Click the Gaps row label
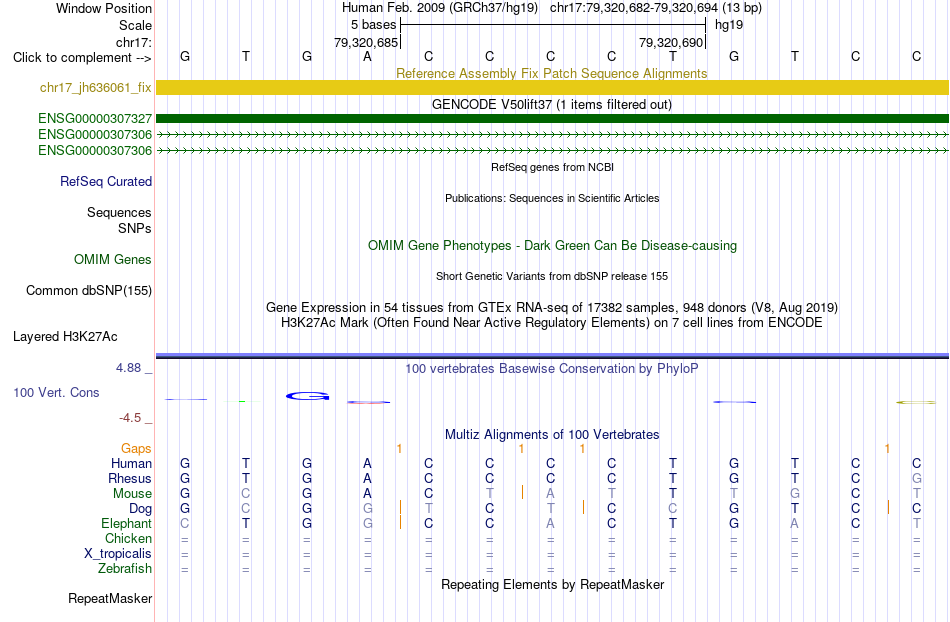Screen dimensions: 950x622 [x=136, y=449]
